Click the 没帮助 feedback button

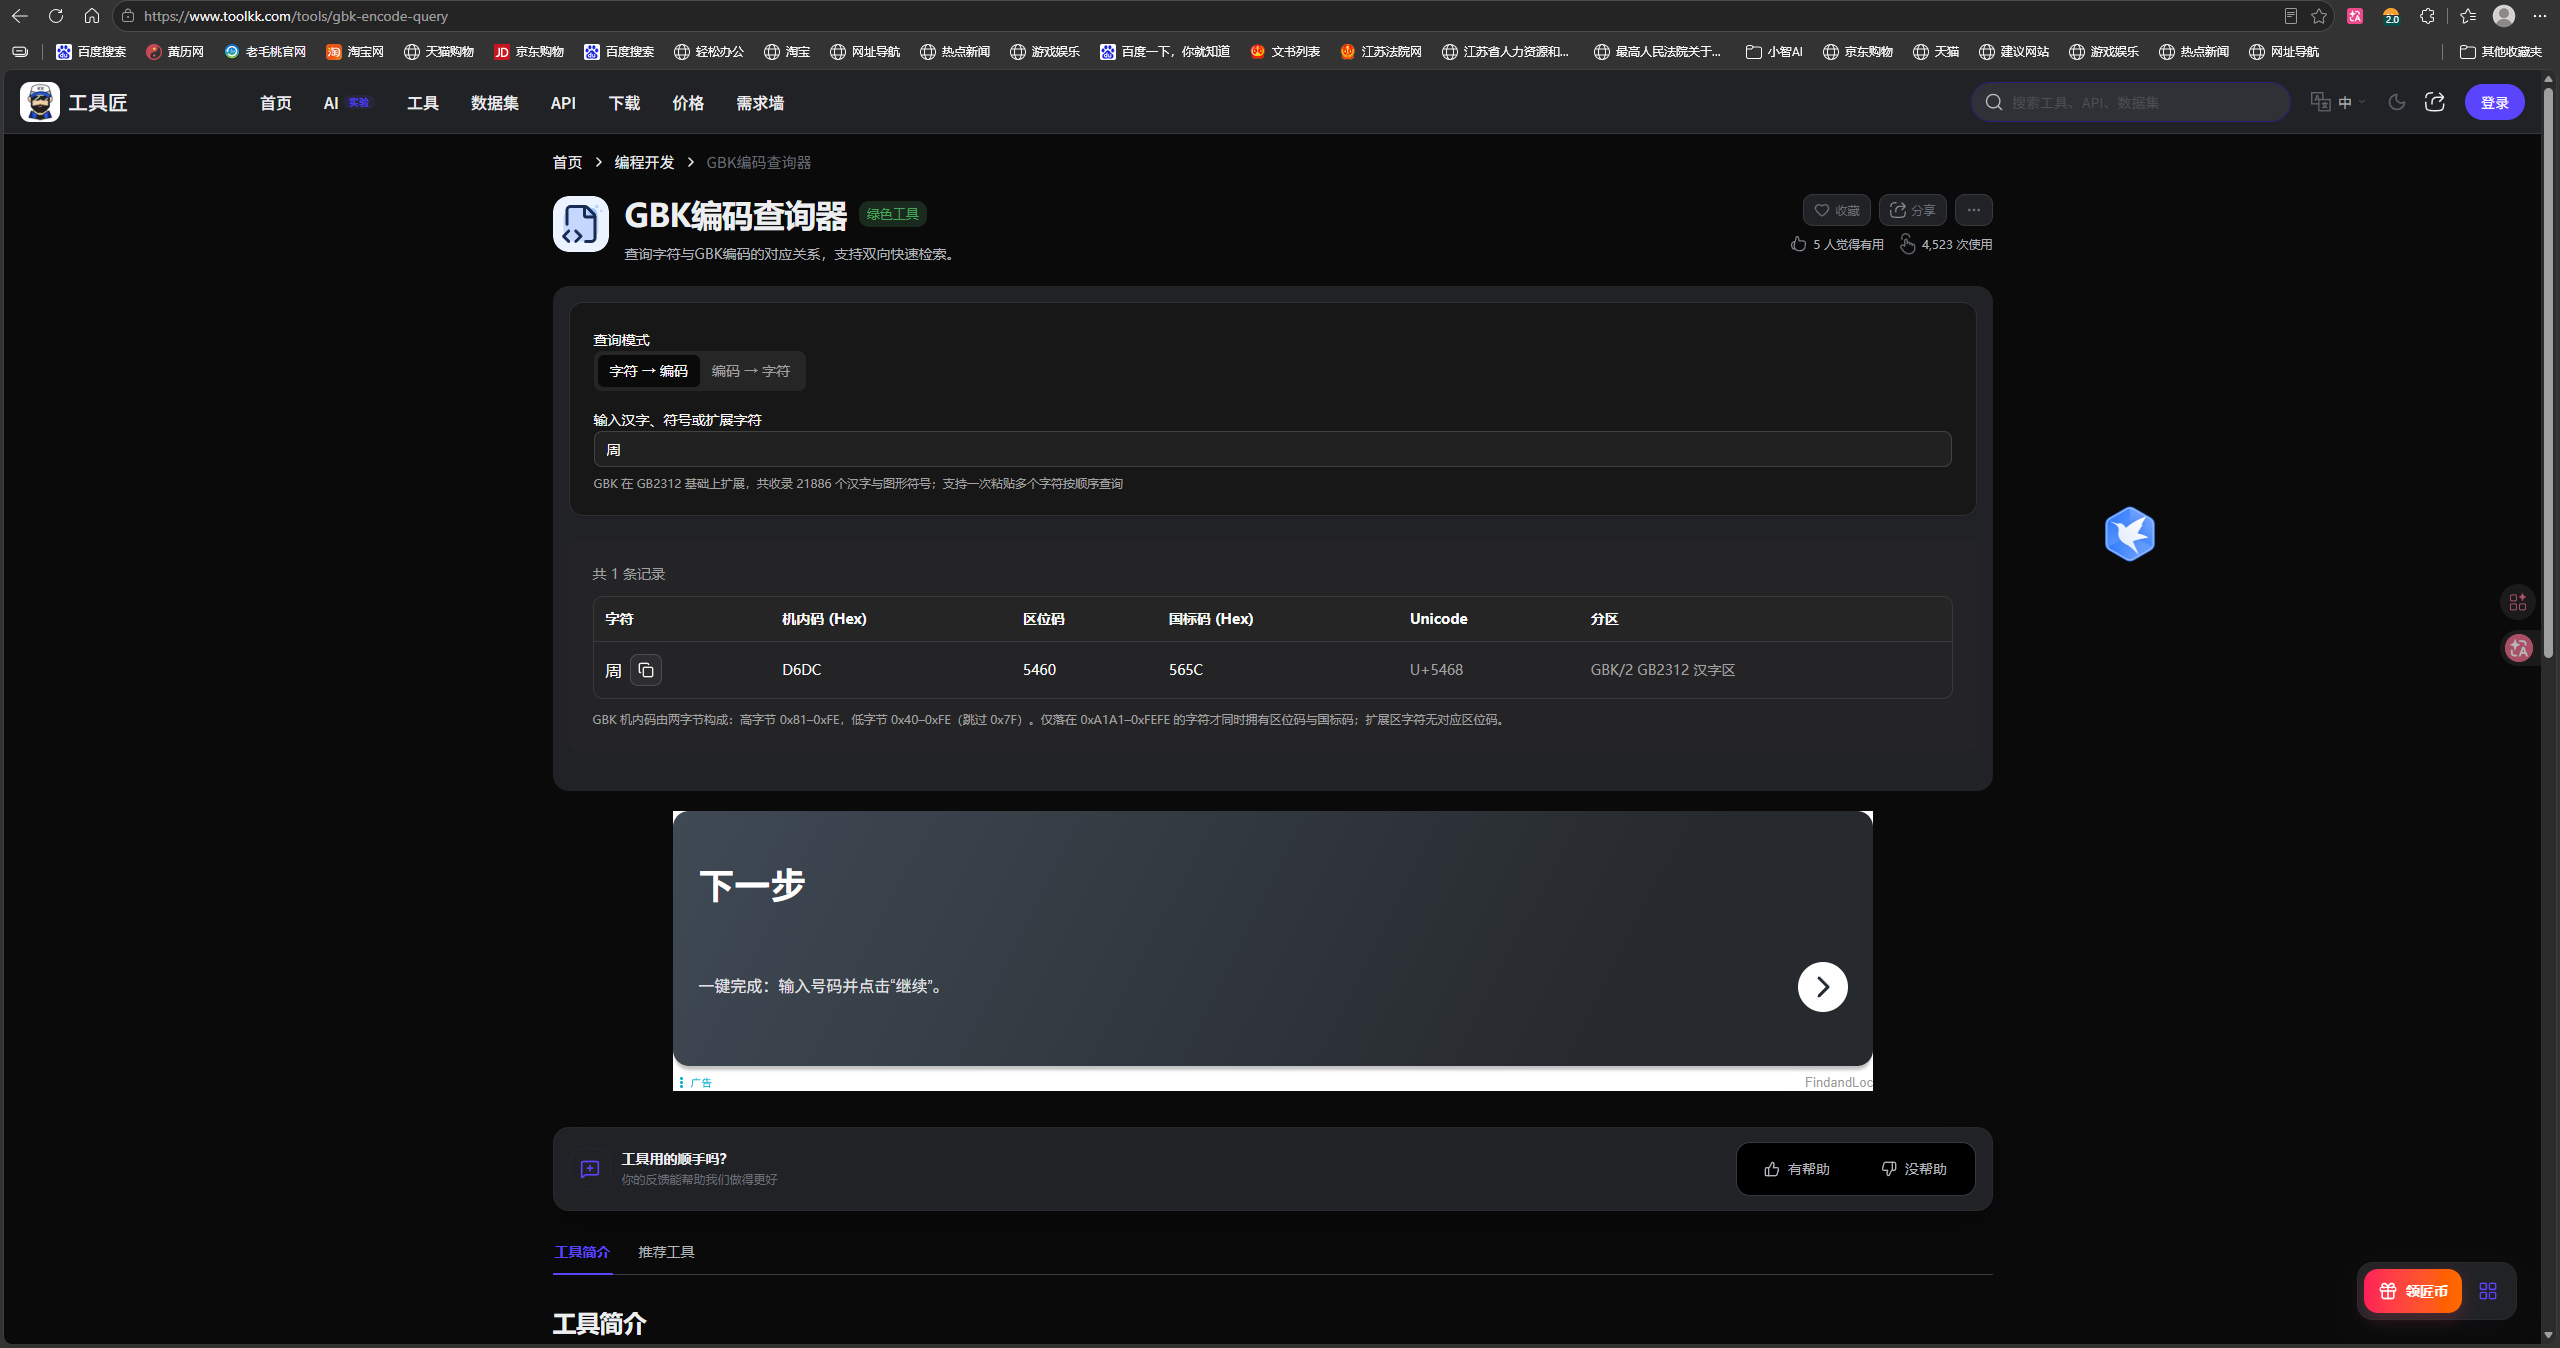(x=1914, y=1169)
